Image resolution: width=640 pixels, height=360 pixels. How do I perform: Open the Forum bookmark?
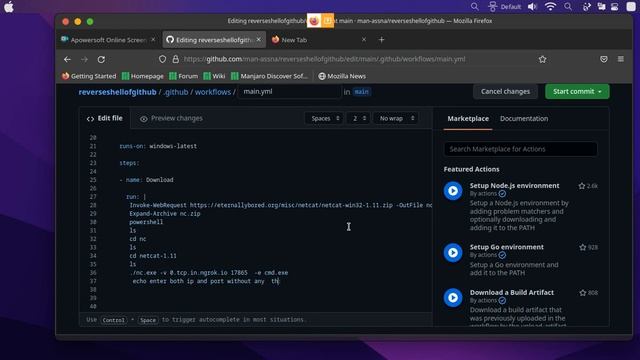pyautogui.click(x=183, y=76)
